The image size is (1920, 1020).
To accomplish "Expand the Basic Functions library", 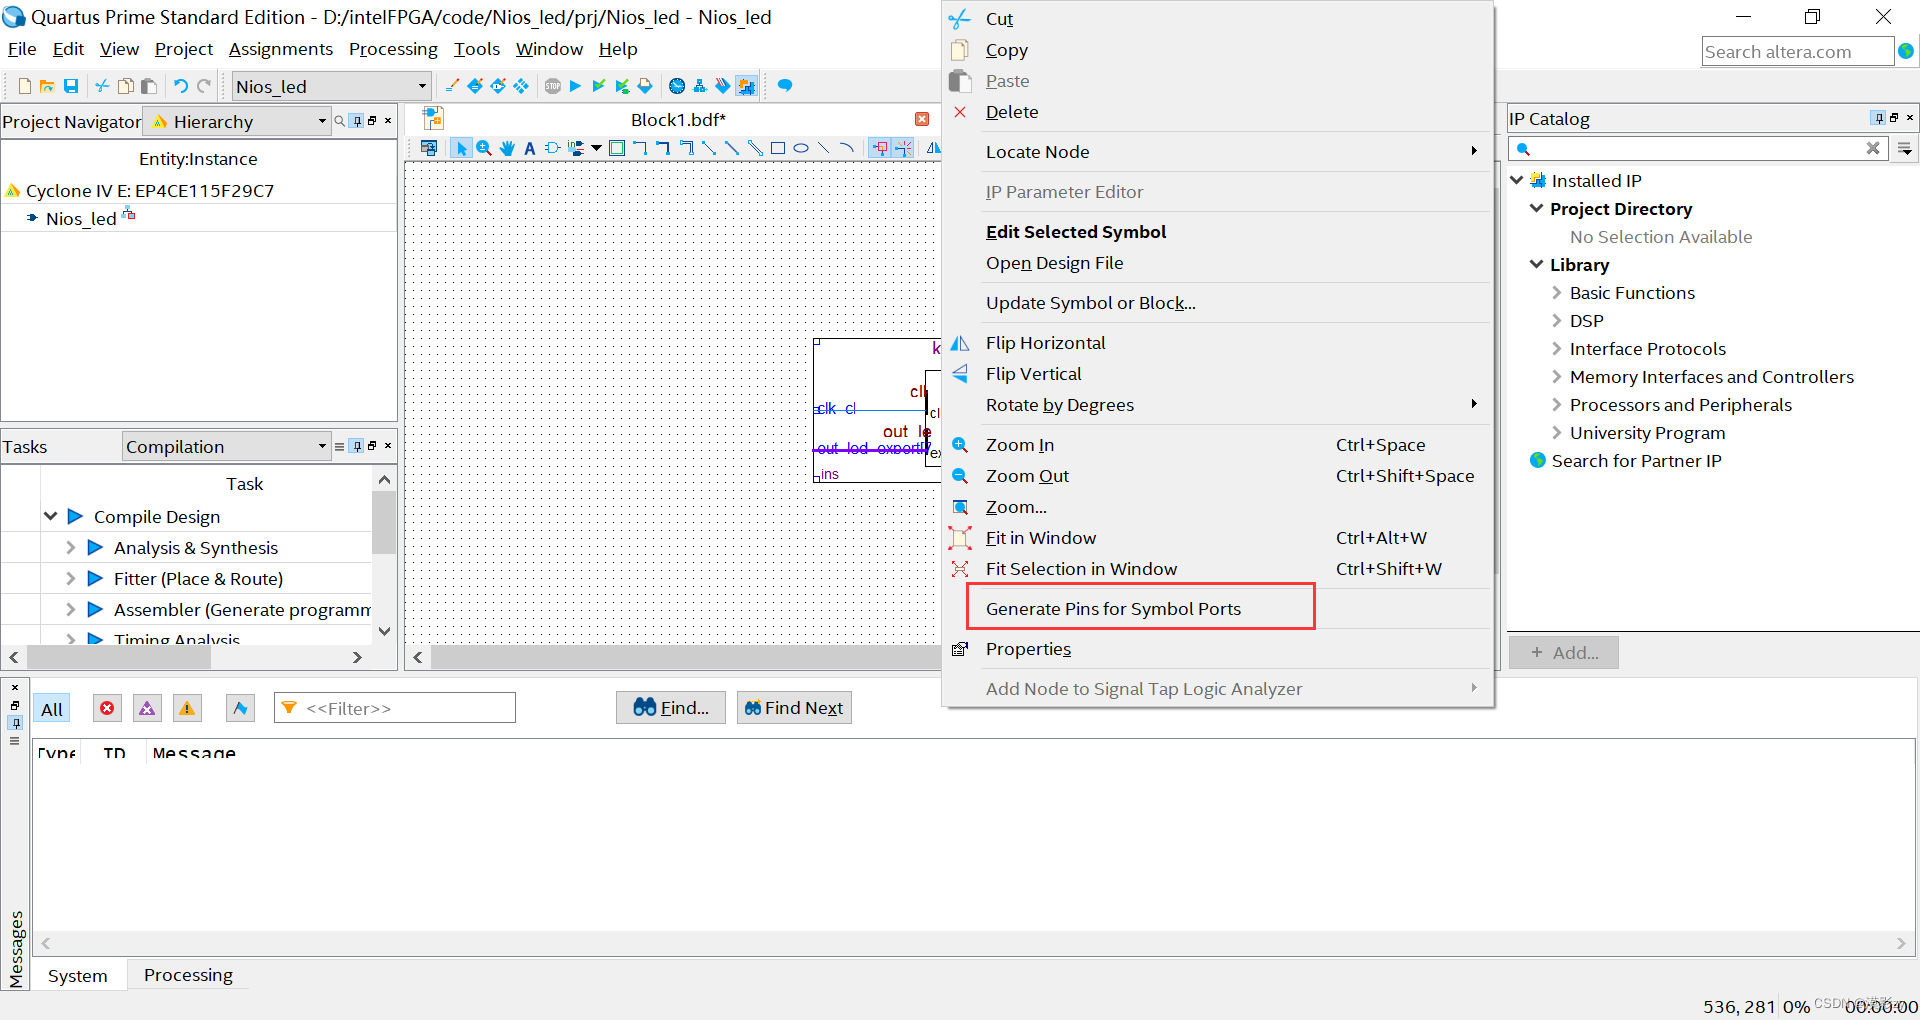I will click(1556, 293).
